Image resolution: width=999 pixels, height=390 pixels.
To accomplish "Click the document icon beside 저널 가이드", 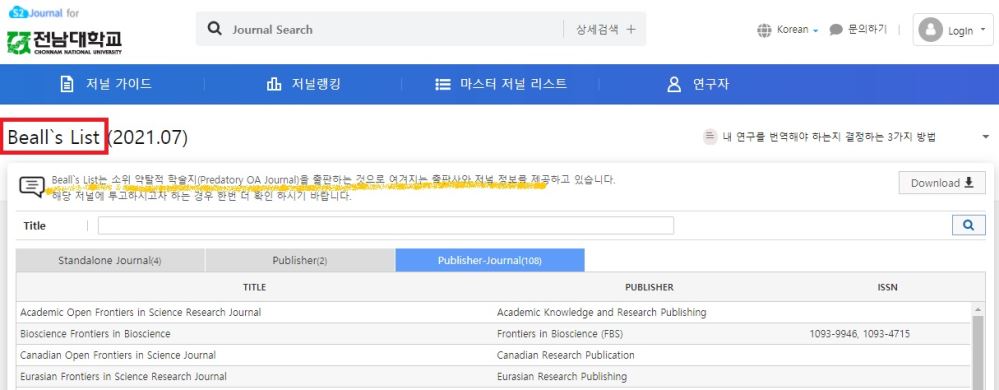I will [67, 84].
